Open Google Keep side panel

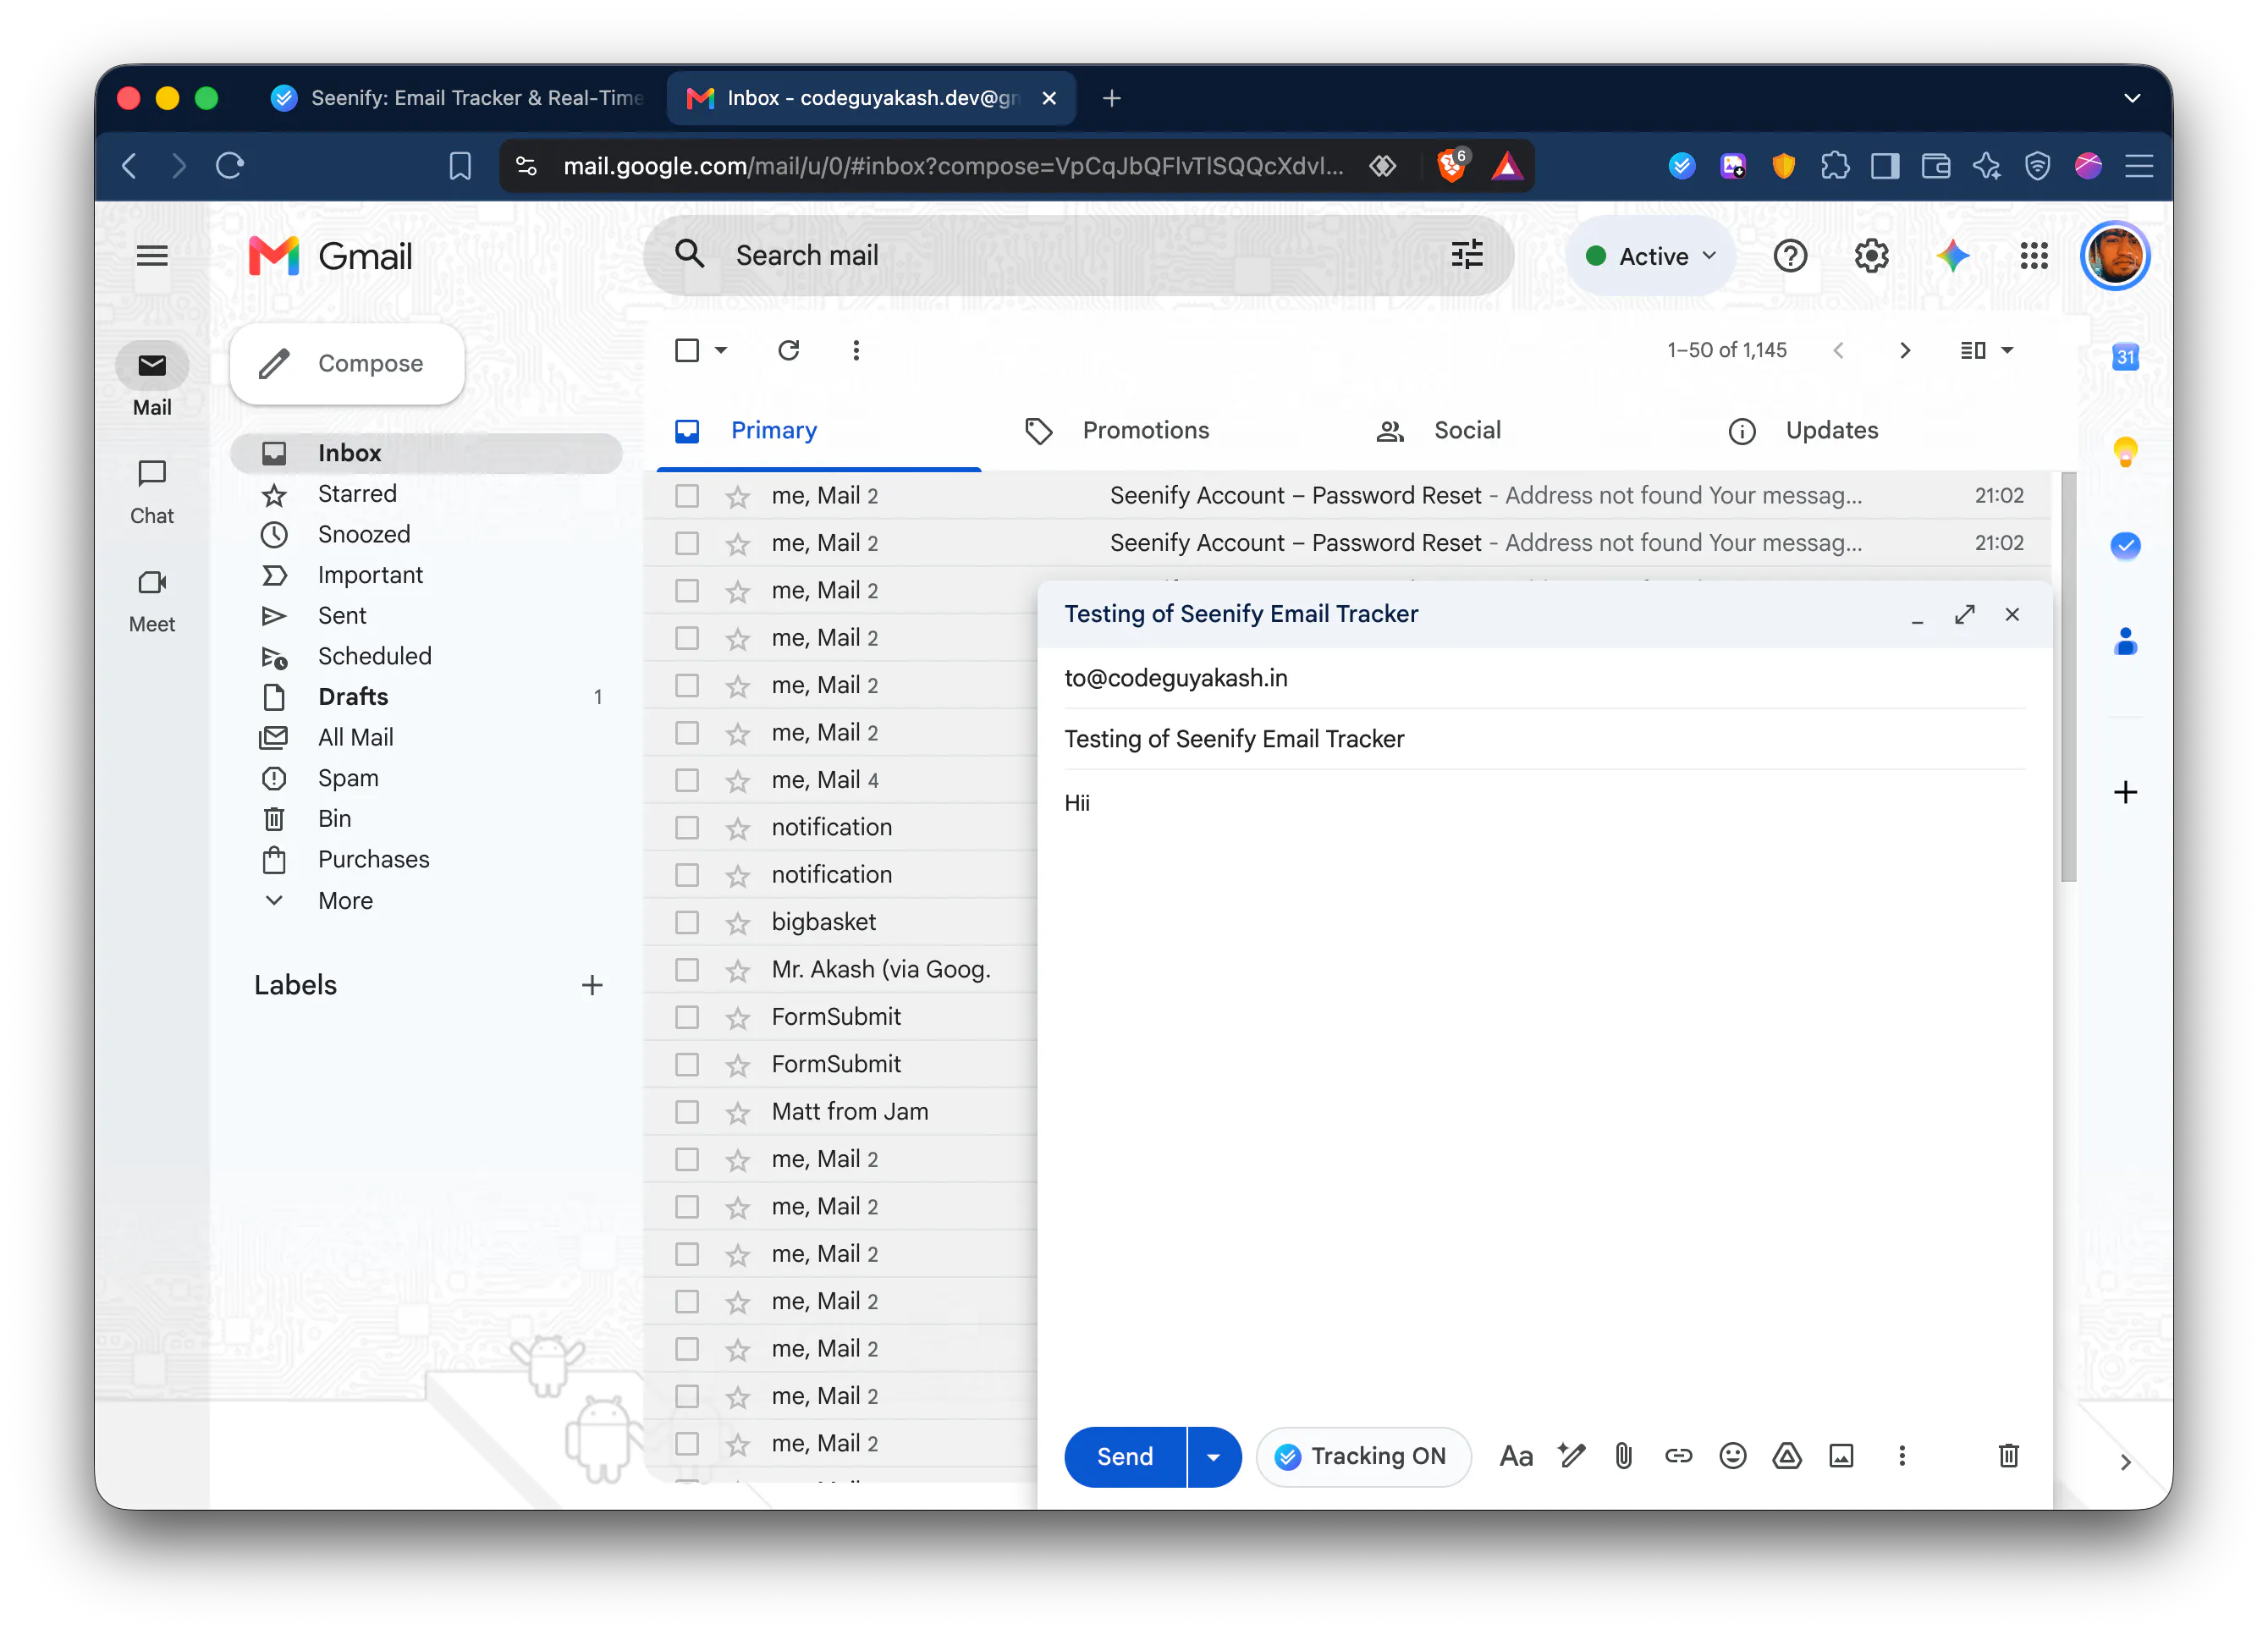click(x=2125, y=452)
